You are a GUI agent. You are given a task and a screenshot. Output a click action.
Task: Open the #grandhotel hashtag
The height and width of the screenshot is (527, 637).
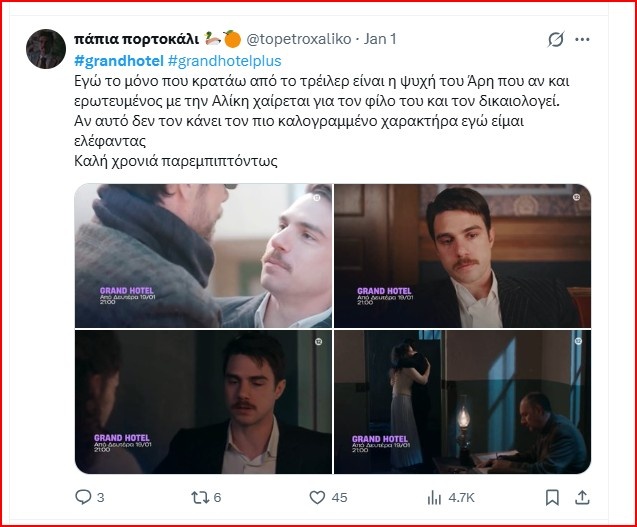(x=119, y=61)
